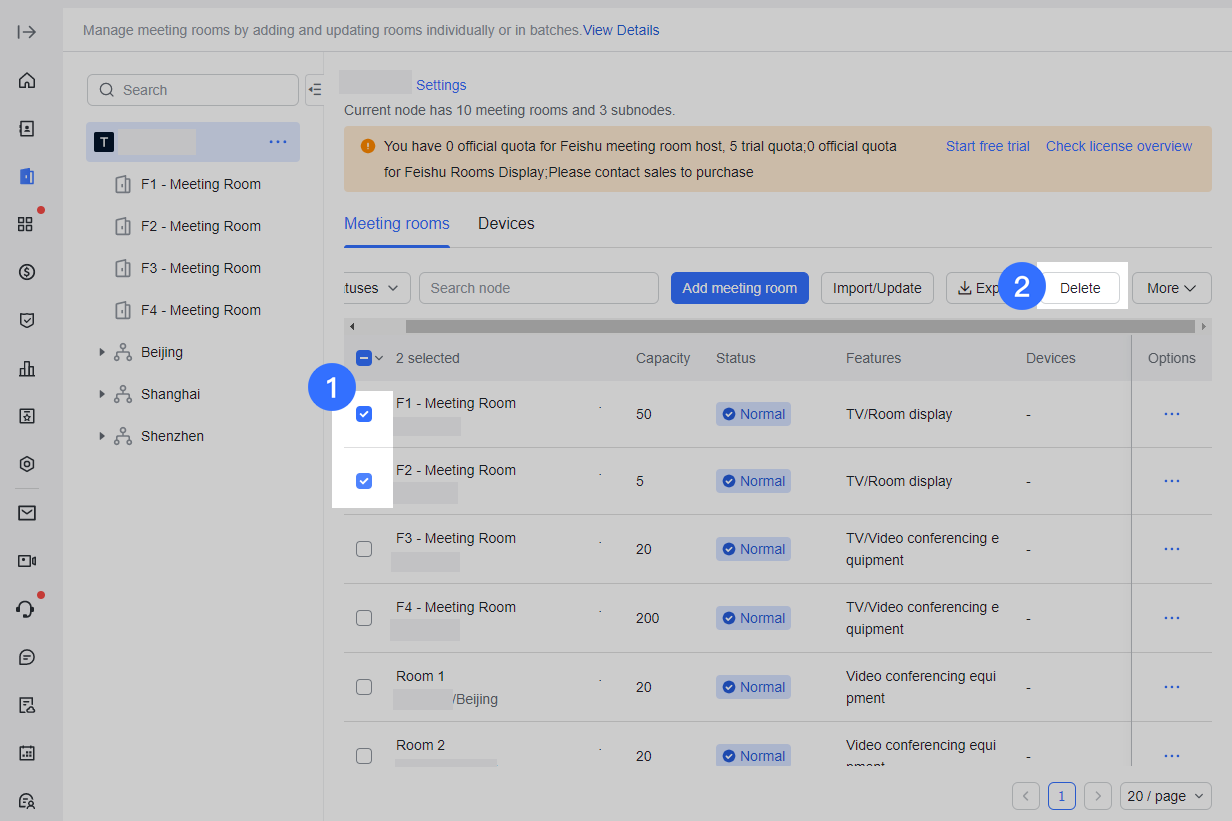Screen dimensions: 1232x821
Task: Check the F3 - Meeting Room checkbox
Action: click(x=364, y=549)
